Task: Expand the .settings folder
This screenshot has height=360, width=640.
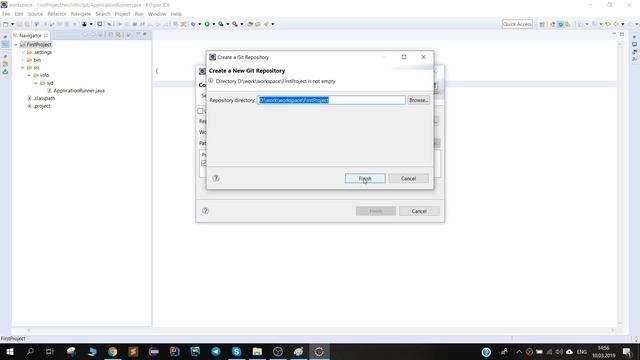Action: (23, 52)
